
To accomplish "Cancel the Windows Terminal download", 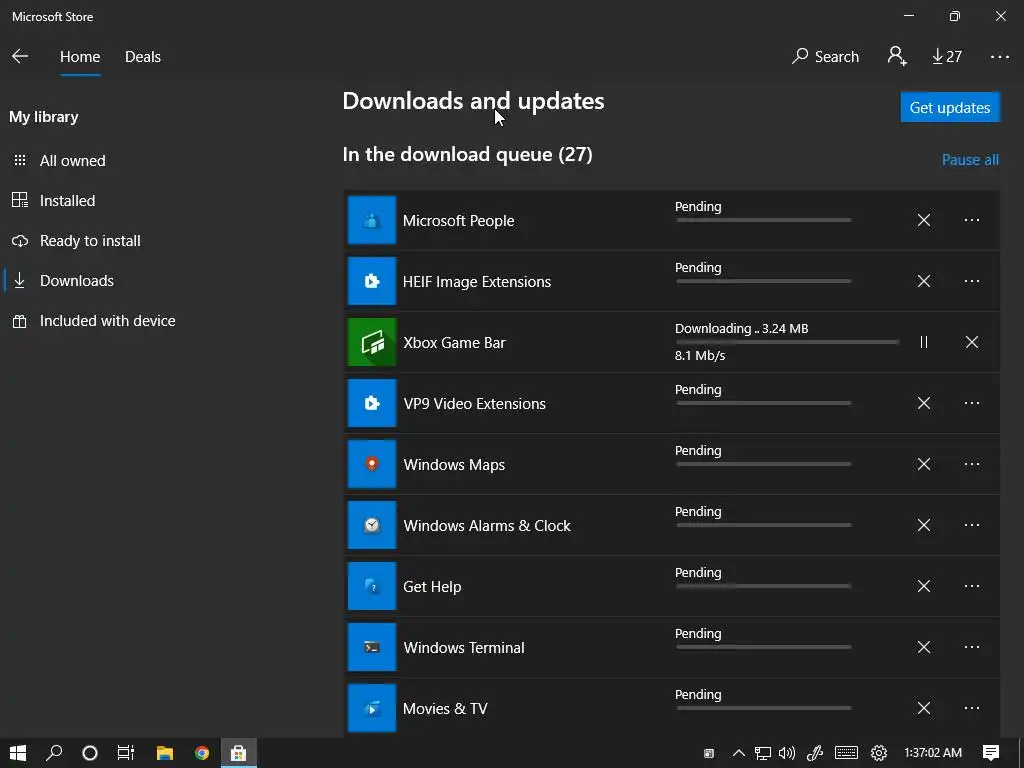I will pos(923,647).
